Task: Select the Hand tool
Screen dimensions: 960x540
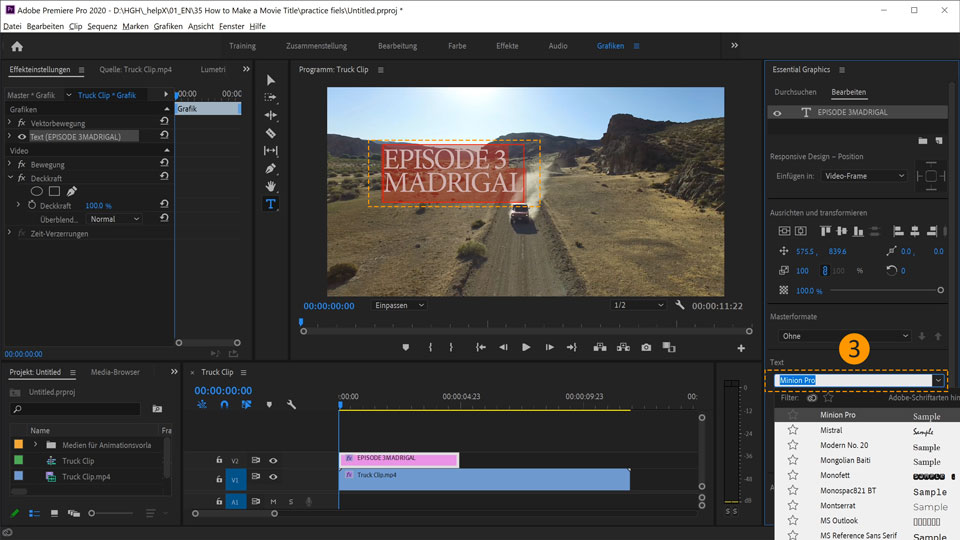Action: point(270,186)
